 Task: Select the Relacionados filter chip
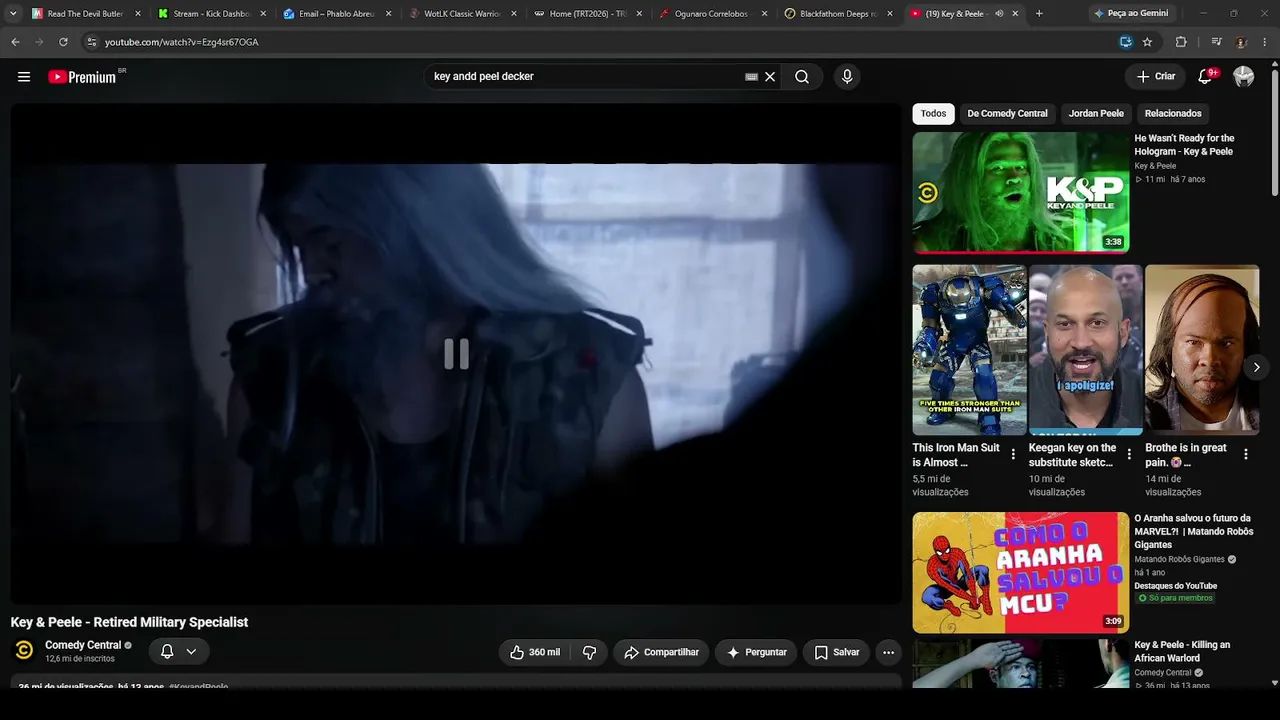pos(1173,113)
